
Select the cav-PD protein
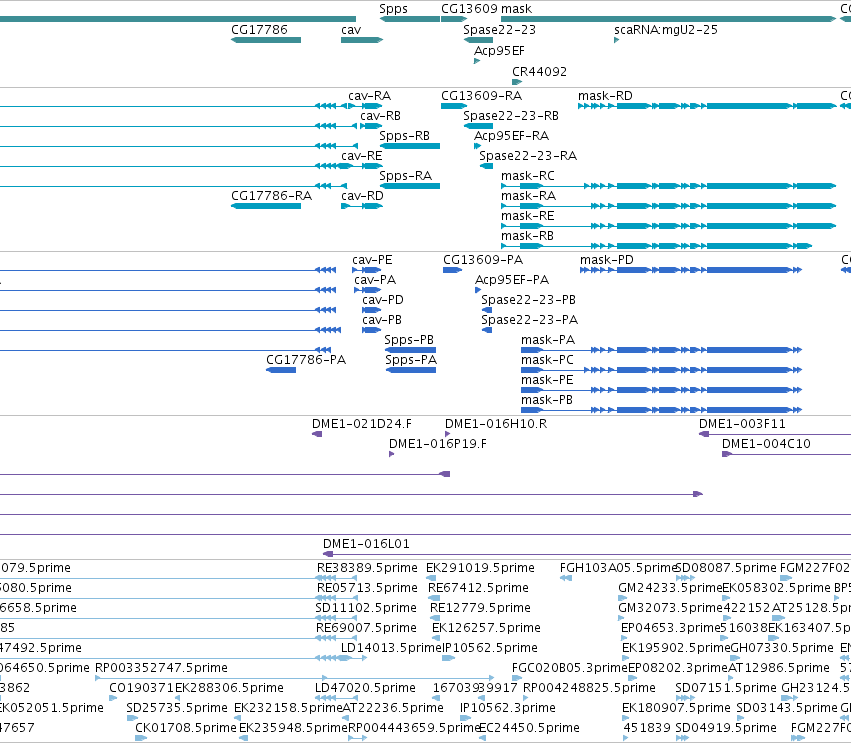[371, 310]
